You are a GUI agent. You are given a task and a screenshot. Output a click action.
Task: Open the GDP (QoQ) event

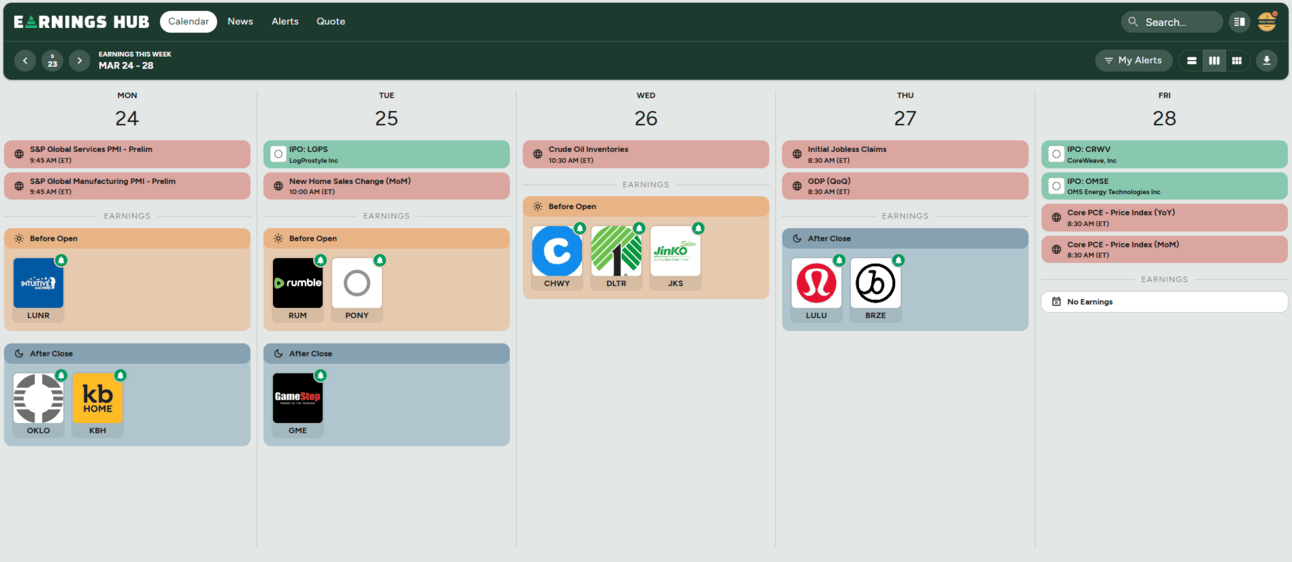pos(905,186)
